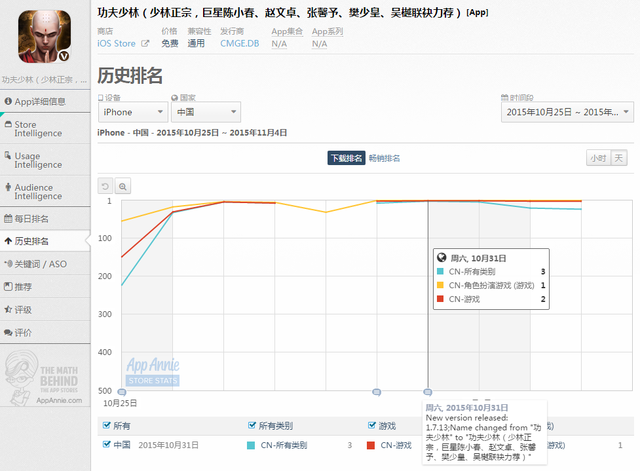640x471 pixels.
Task: Click the star icon beside 评级
Action: (8, 309)
